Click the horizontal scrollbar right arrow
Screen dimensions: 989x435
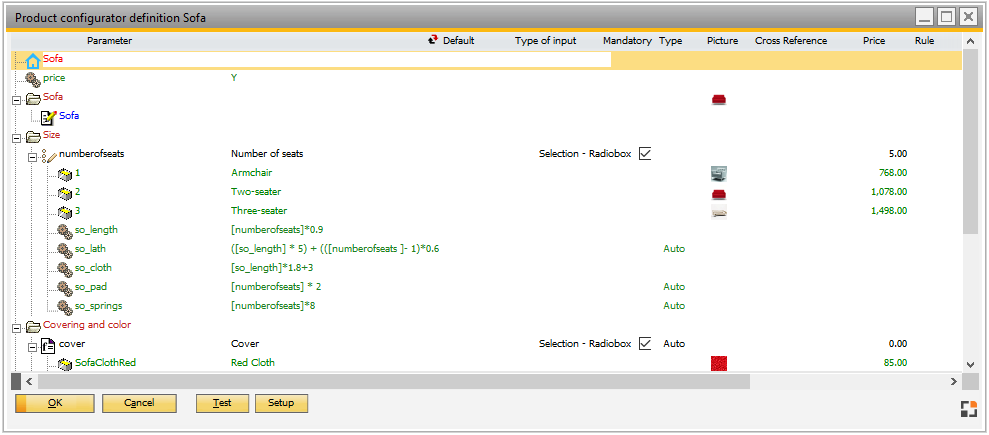tap(953, 382)
